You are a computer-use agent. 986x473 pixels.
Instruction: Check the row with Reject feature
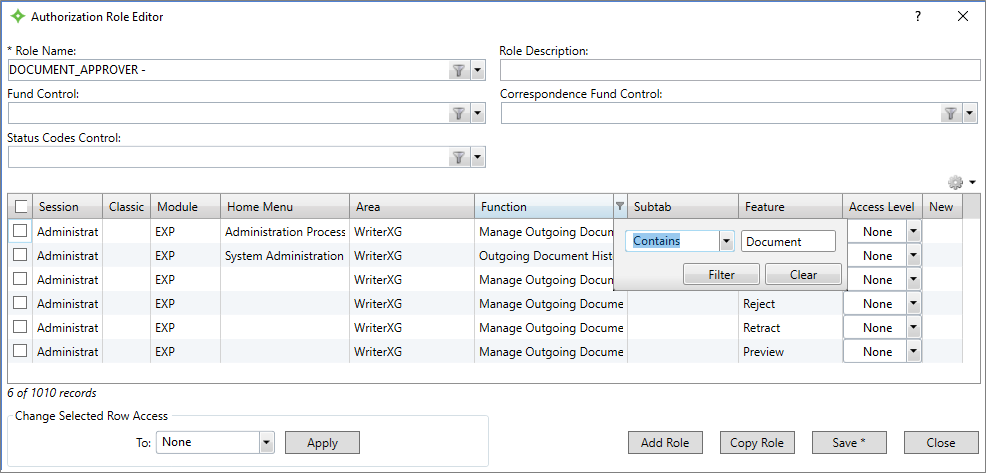(x=21, y=303)
